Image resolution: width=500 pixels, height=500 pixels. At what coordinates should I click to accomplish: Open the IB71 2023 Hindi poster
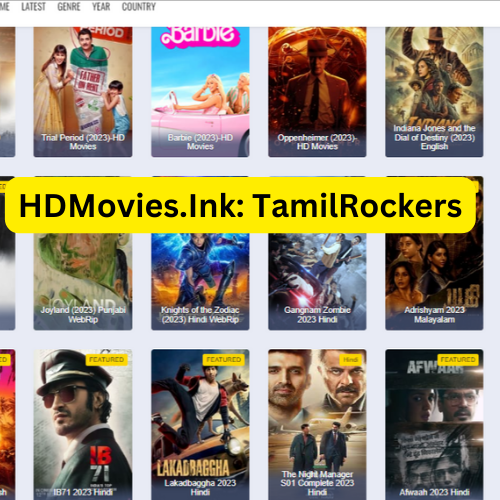[x=83, y=424]
